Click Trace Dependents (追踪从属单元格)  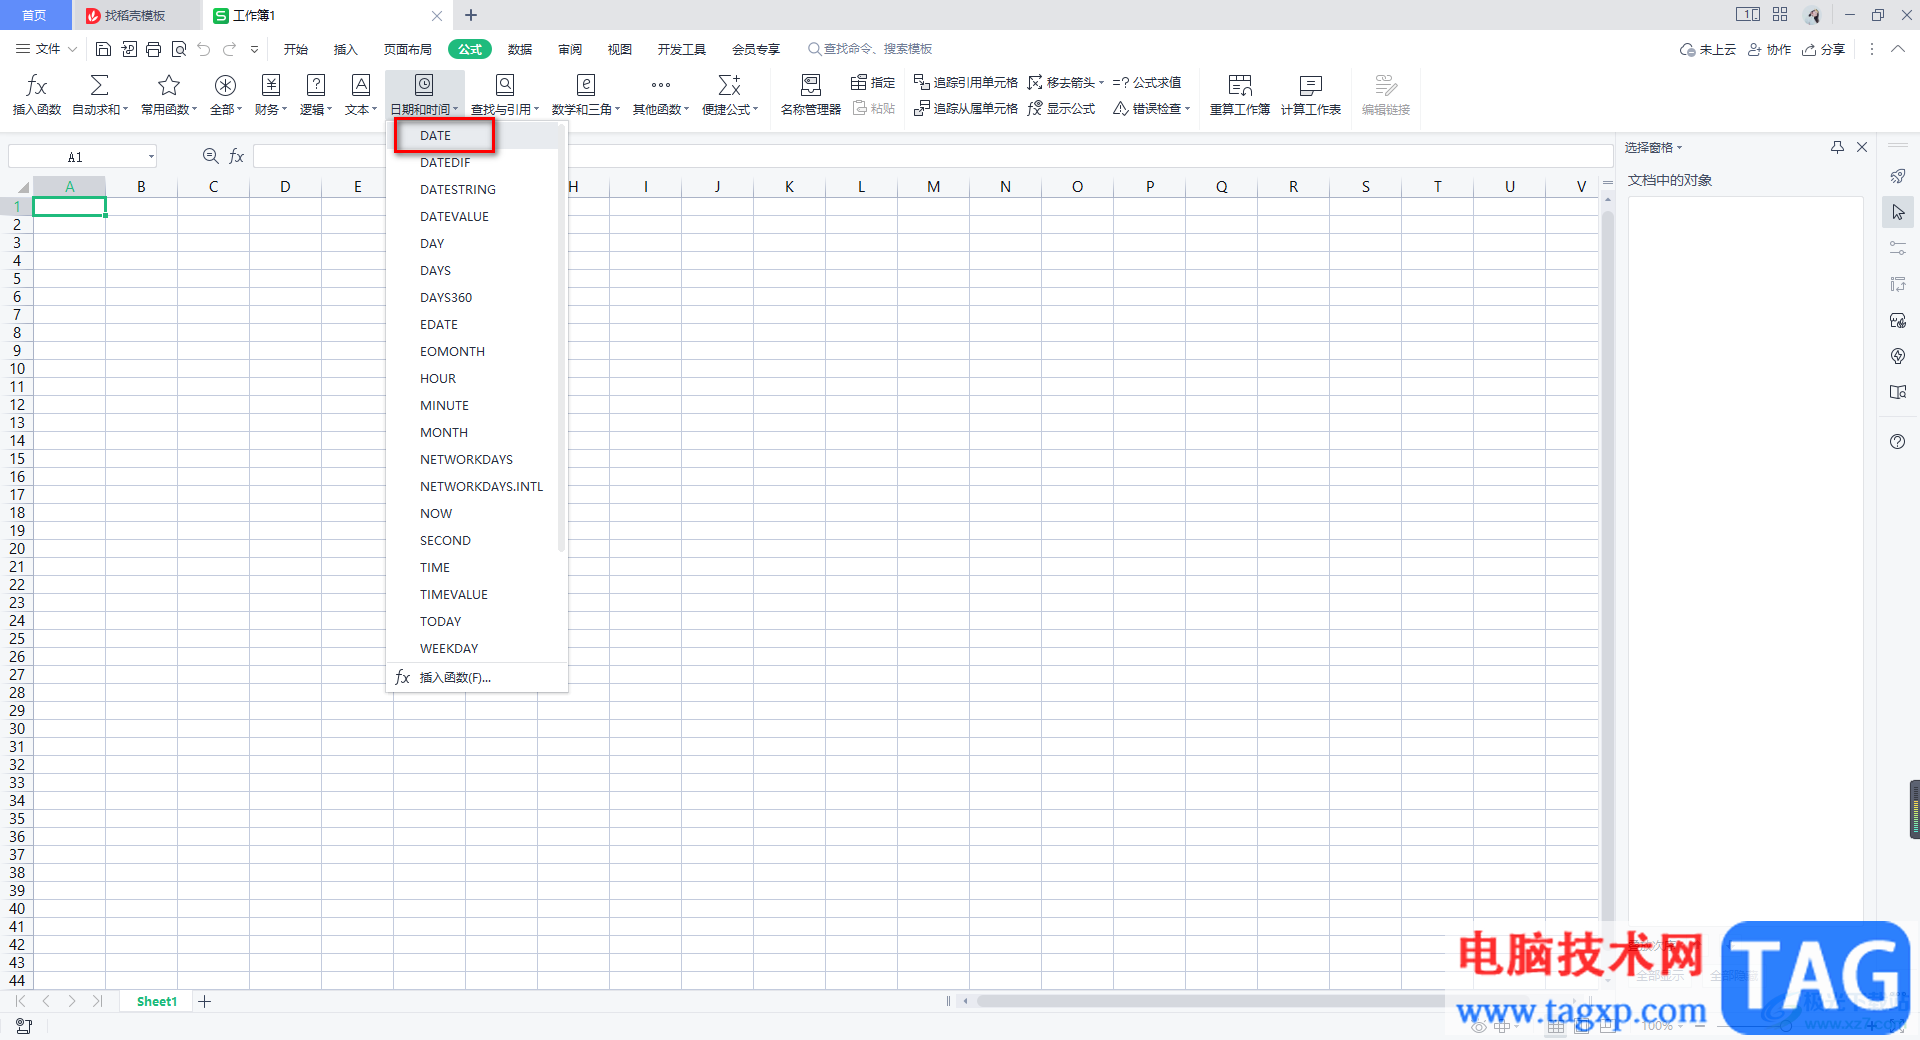[x=966, y=108]
